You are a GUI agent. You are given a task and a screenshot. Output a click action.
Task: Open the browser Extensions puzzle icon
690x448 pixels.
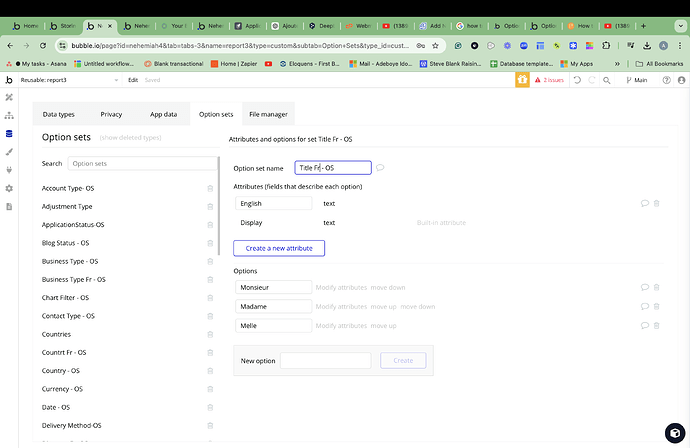(x=606, y=45)
